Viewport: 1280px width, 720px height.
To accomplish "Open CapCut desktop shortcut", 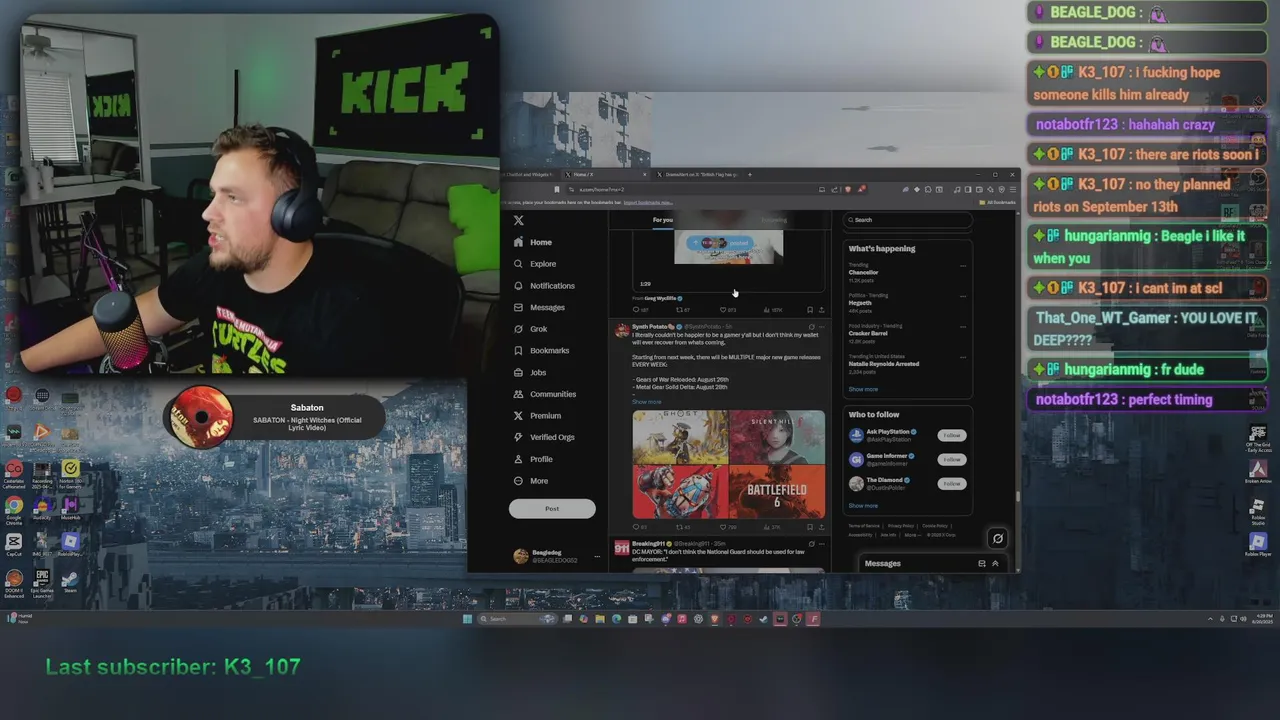I will pos(14,544).
